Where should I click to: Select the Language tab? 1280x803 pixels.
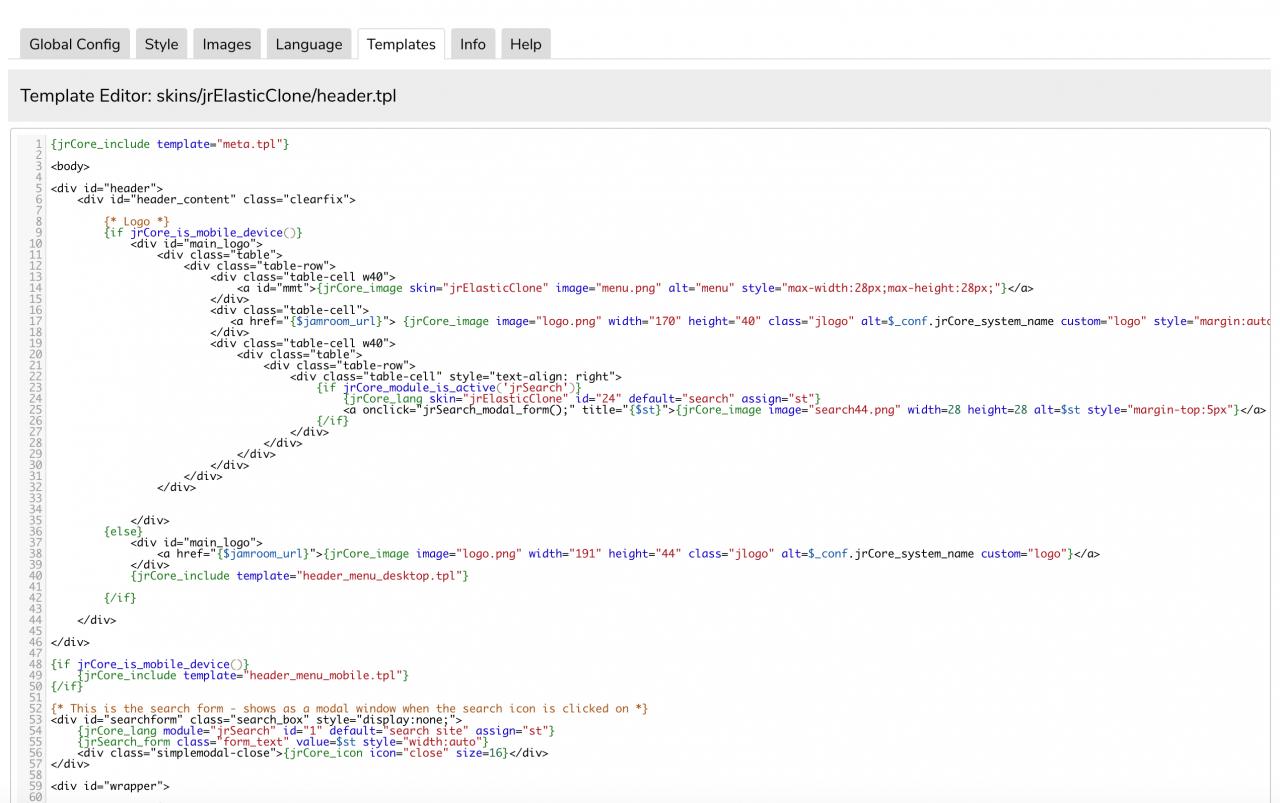[309, 44]
